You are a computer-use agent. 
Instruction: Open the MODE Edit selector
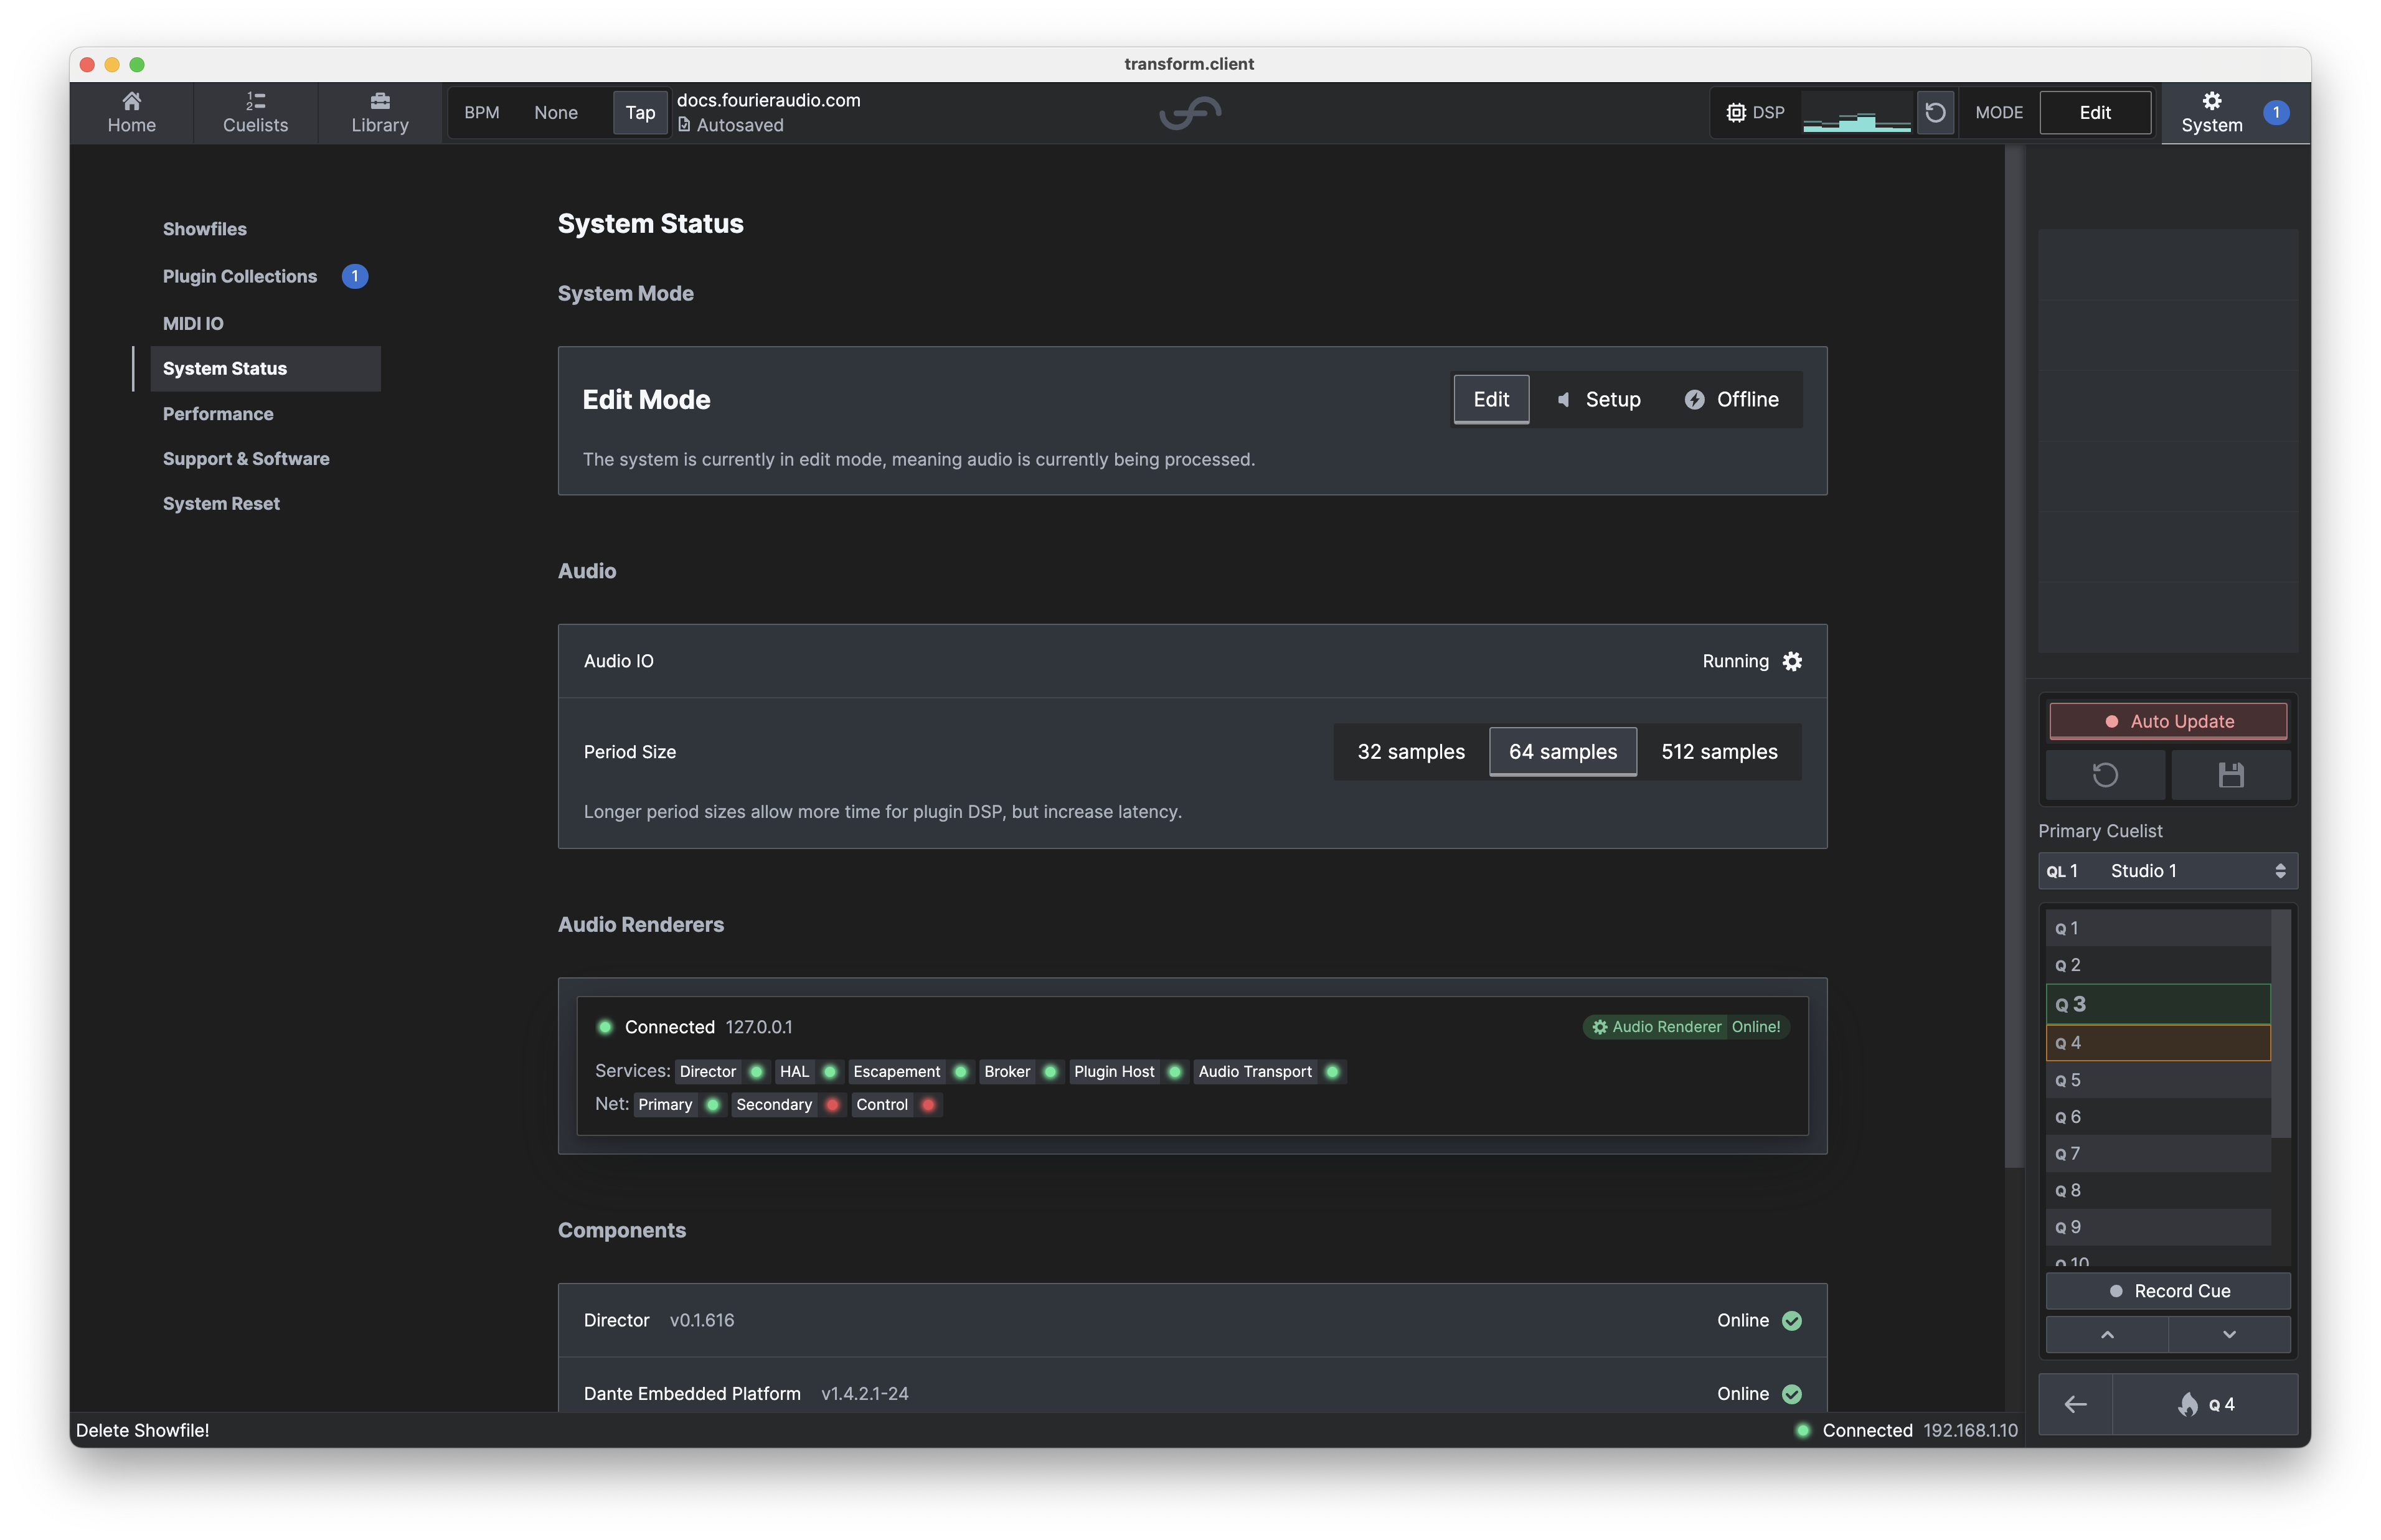click(x=2094, y=112)
